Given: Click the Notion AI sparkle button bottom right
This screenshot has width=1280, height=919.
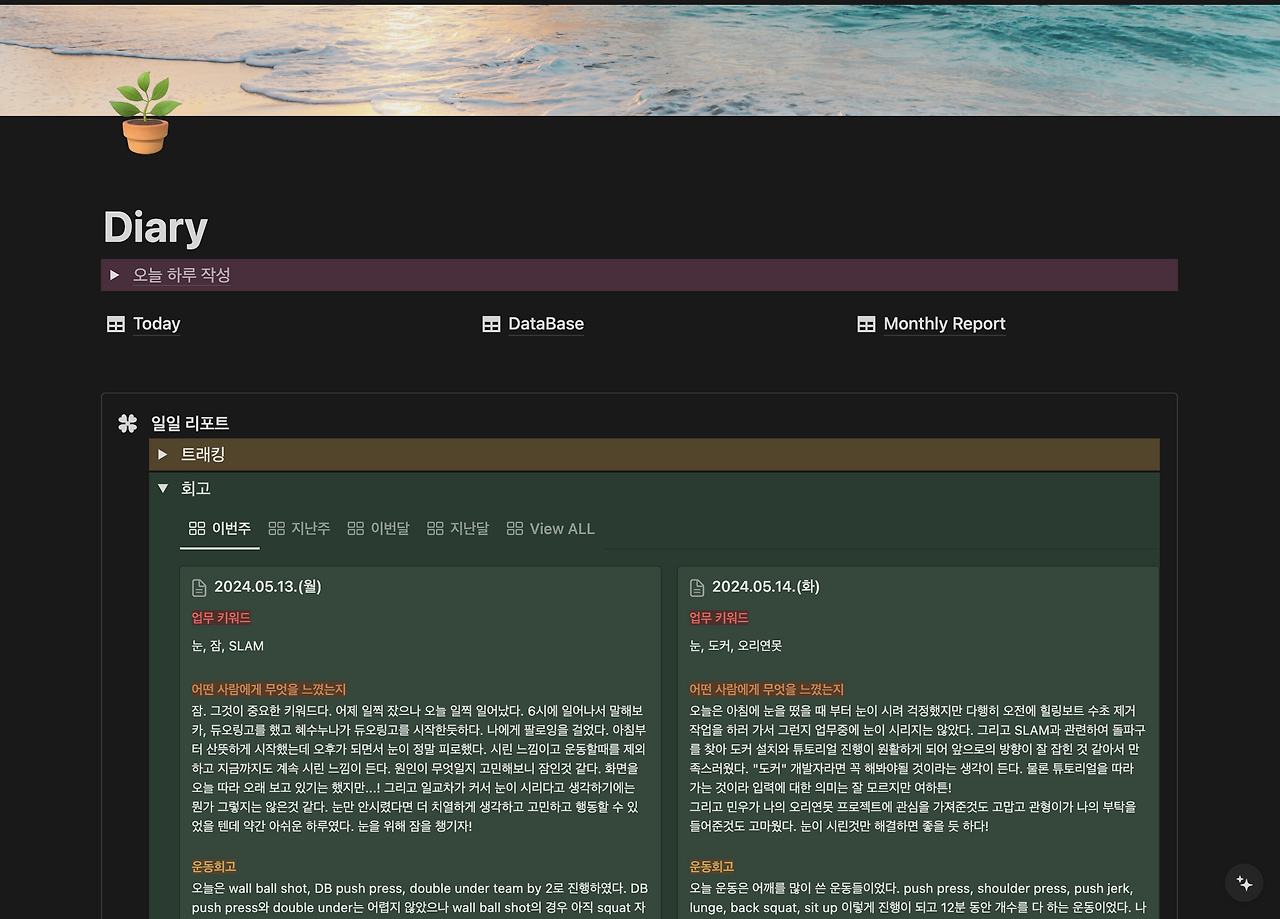Looking at the screenshot, I should (x=1243, y=882).
